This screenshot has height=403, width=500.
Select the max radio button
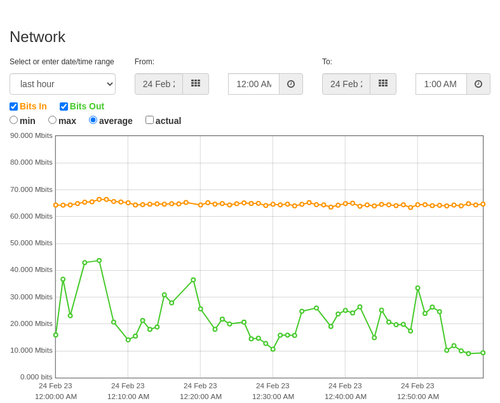[52, 120]
